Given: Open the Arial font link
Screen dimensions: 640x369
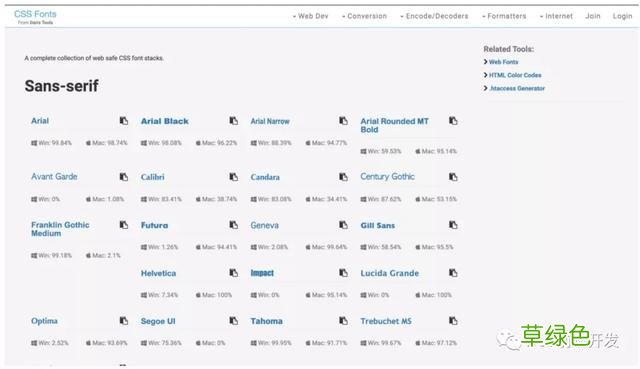Looking at the screenshot, I should point(40,121).
